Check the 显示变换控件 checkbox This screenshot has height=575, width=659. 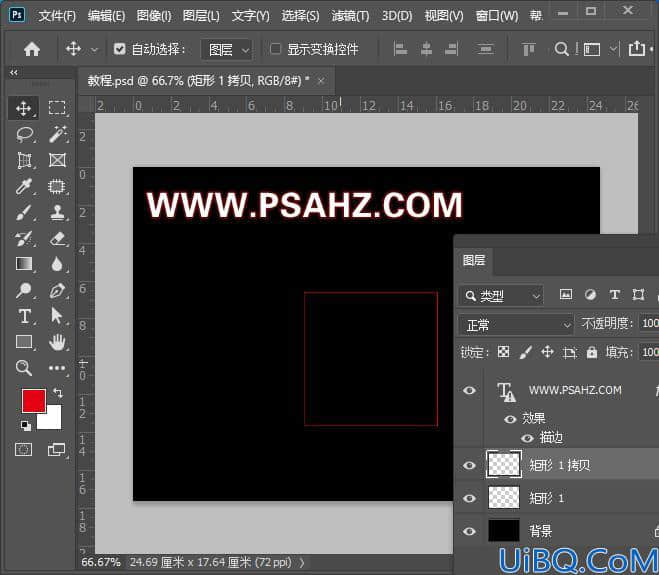[275, 49]
